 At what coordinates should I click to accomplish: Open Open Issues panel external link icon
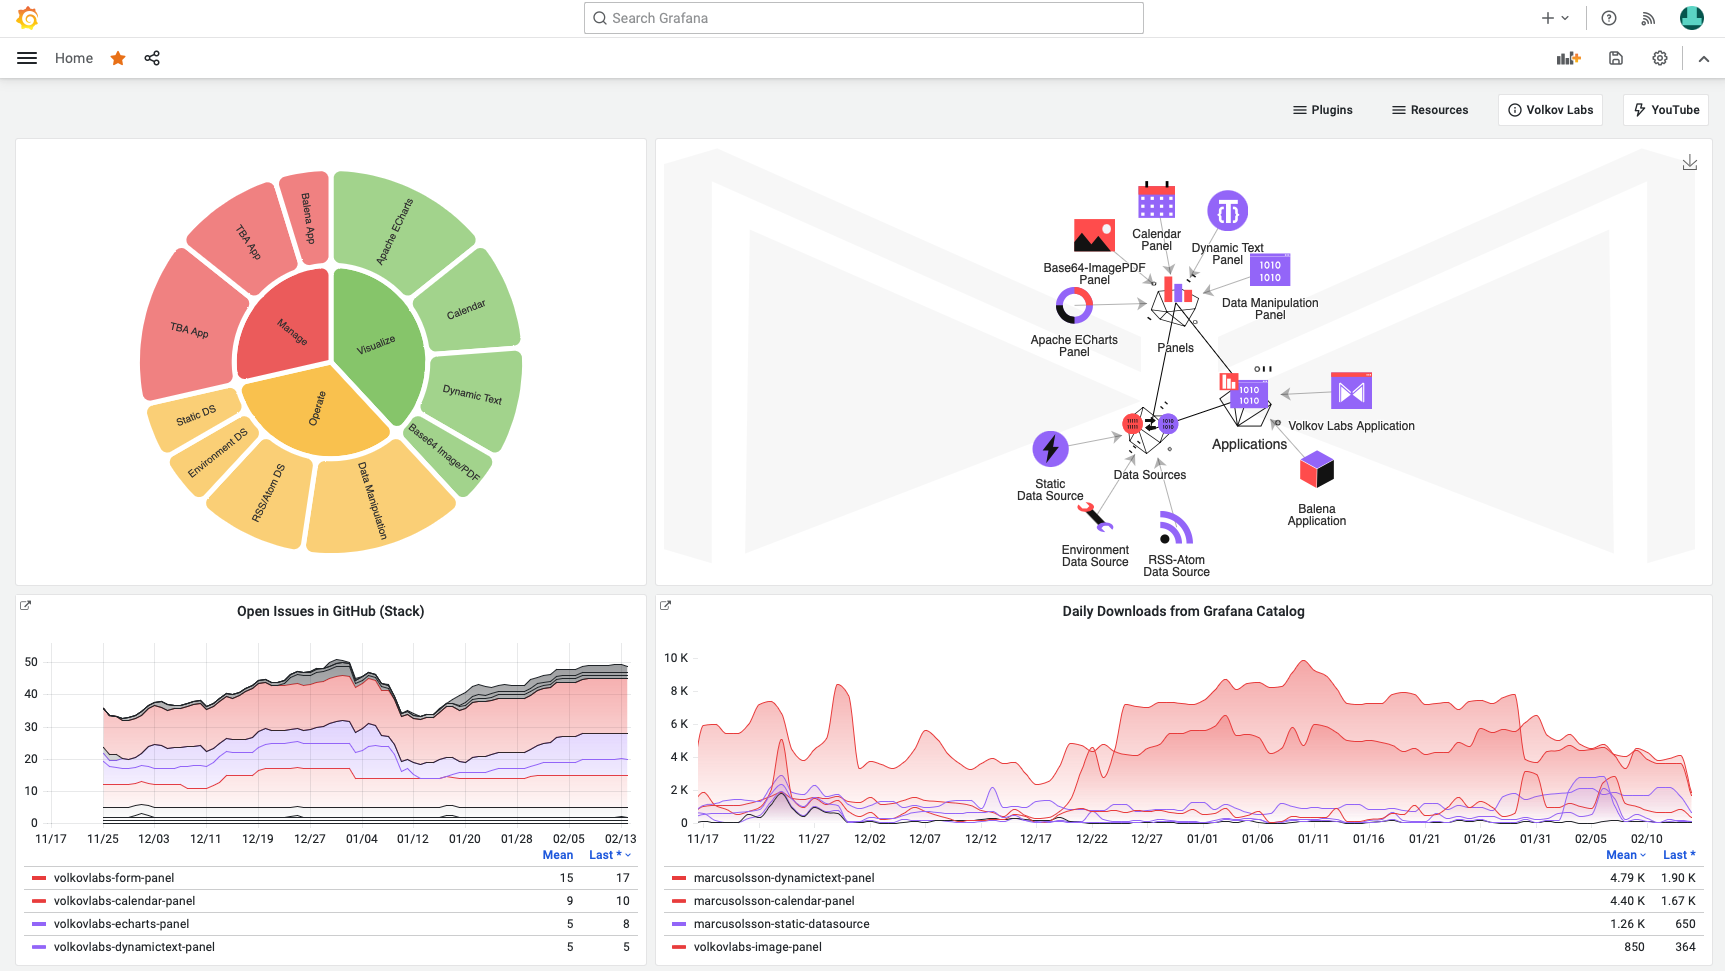pos(26,605)
